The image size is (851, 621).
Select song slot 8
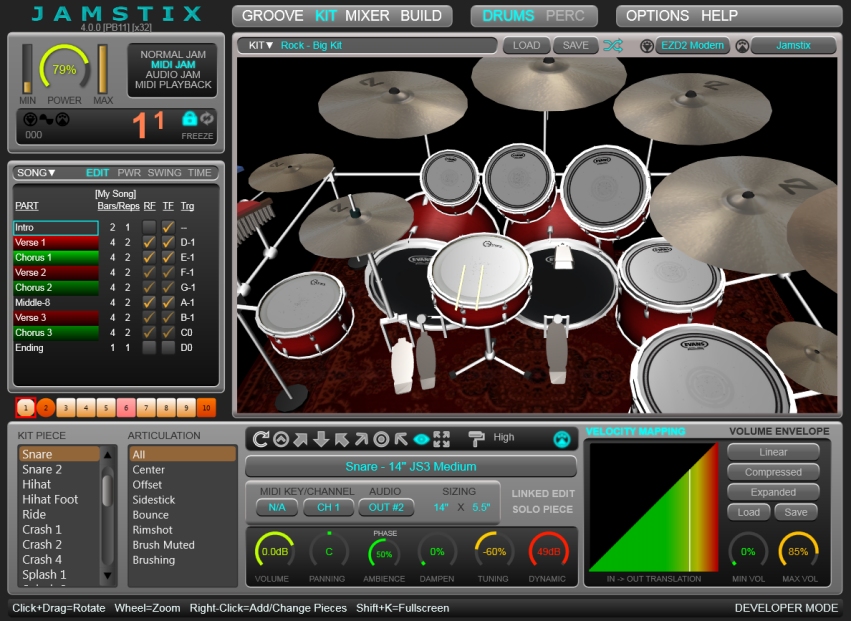(x=166, y=408)
